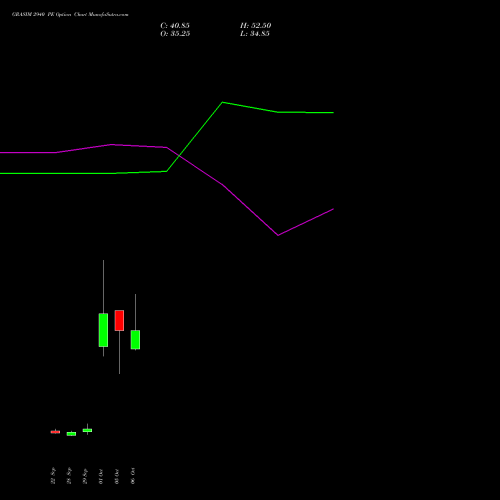This screenshot has width=500, height=500.
Task: Select the small green candle above 28 Sep
Action: click(x=71, y=434)
